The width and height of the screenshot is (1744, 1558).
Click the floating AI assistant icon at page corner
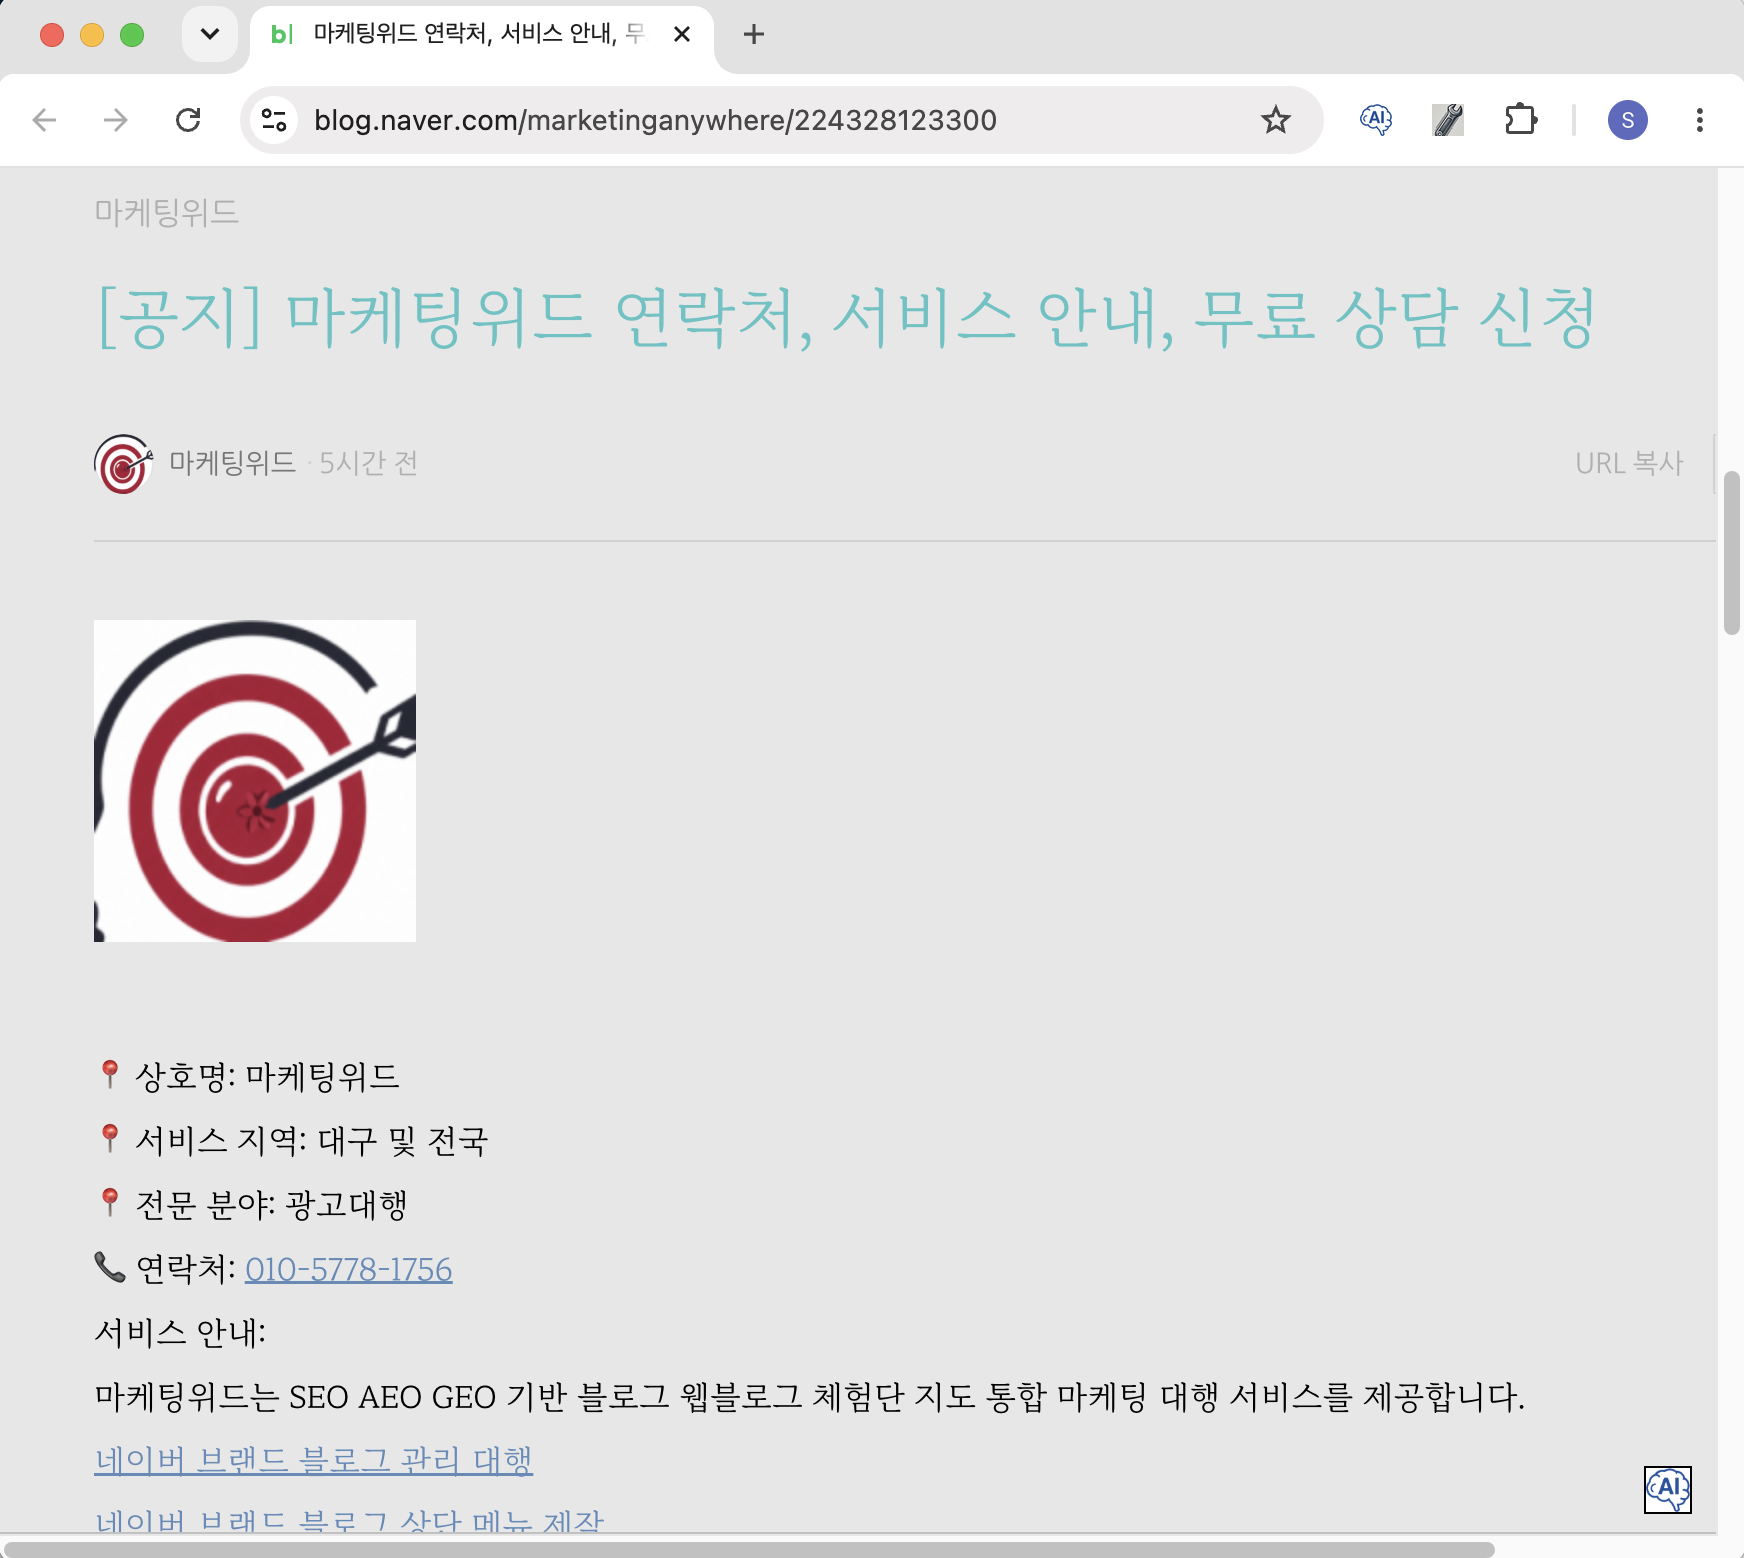coord(1668,1489)
